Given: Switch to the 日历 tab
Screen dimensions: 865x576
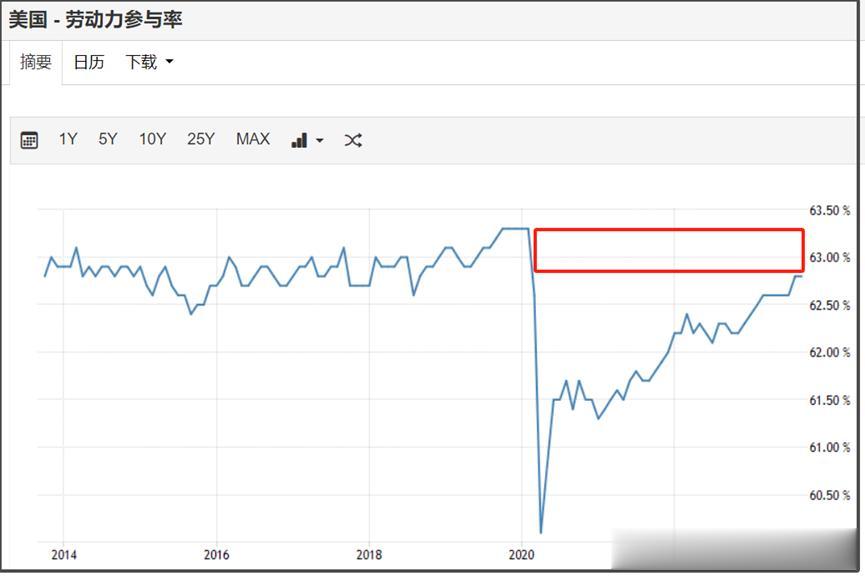Looking at the screenshot, I should 89,62.
